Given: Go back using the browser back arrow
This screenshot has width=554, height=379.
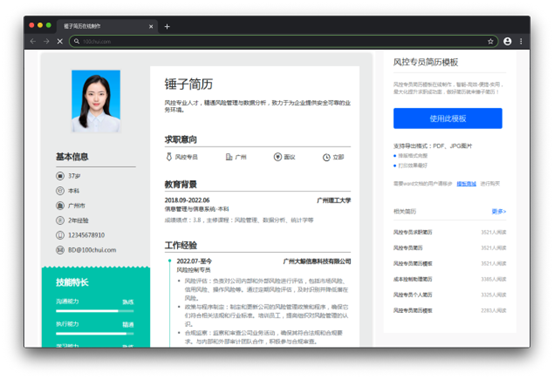Looking at the screenshot, I should [x=33, y=41].
